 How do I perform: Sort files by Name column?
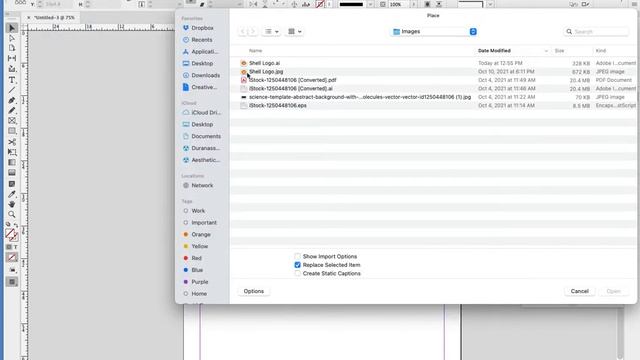tap(256, 51)
